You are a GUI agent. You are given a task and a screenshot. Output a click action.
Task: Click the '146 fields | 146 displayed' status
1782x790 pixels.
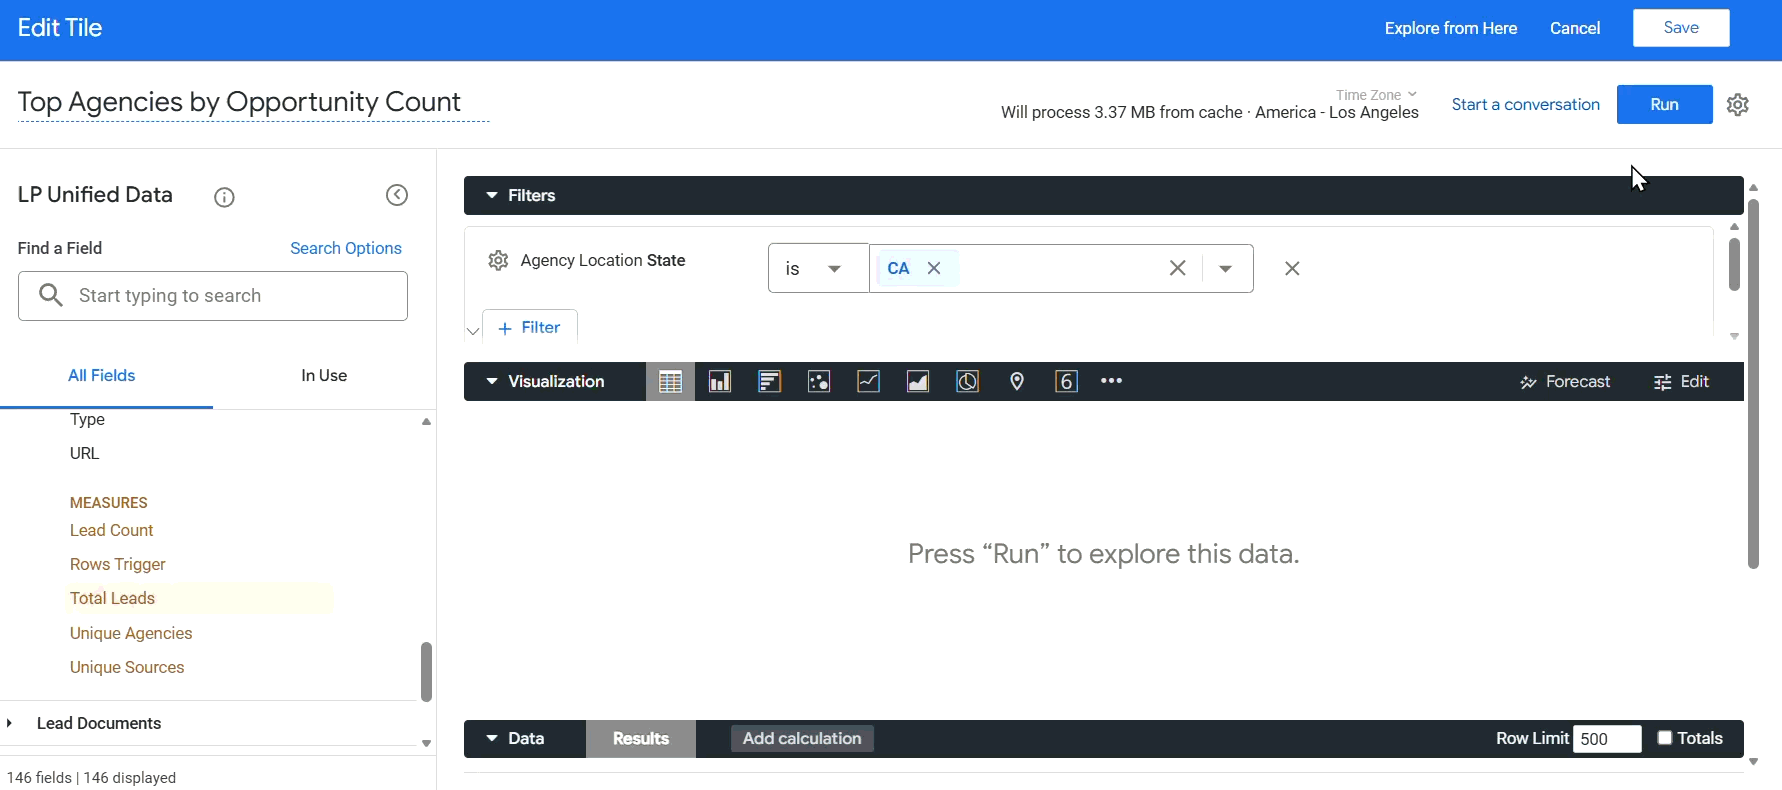(92, 778)
